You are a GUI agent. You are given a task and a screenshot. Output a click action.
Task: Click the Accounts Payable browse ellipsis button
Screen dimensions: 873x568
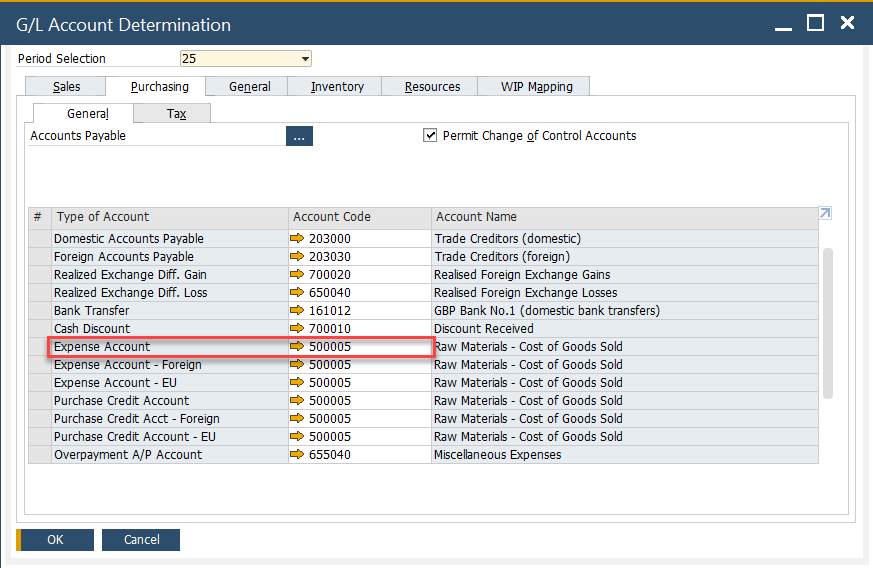point(299,136)
